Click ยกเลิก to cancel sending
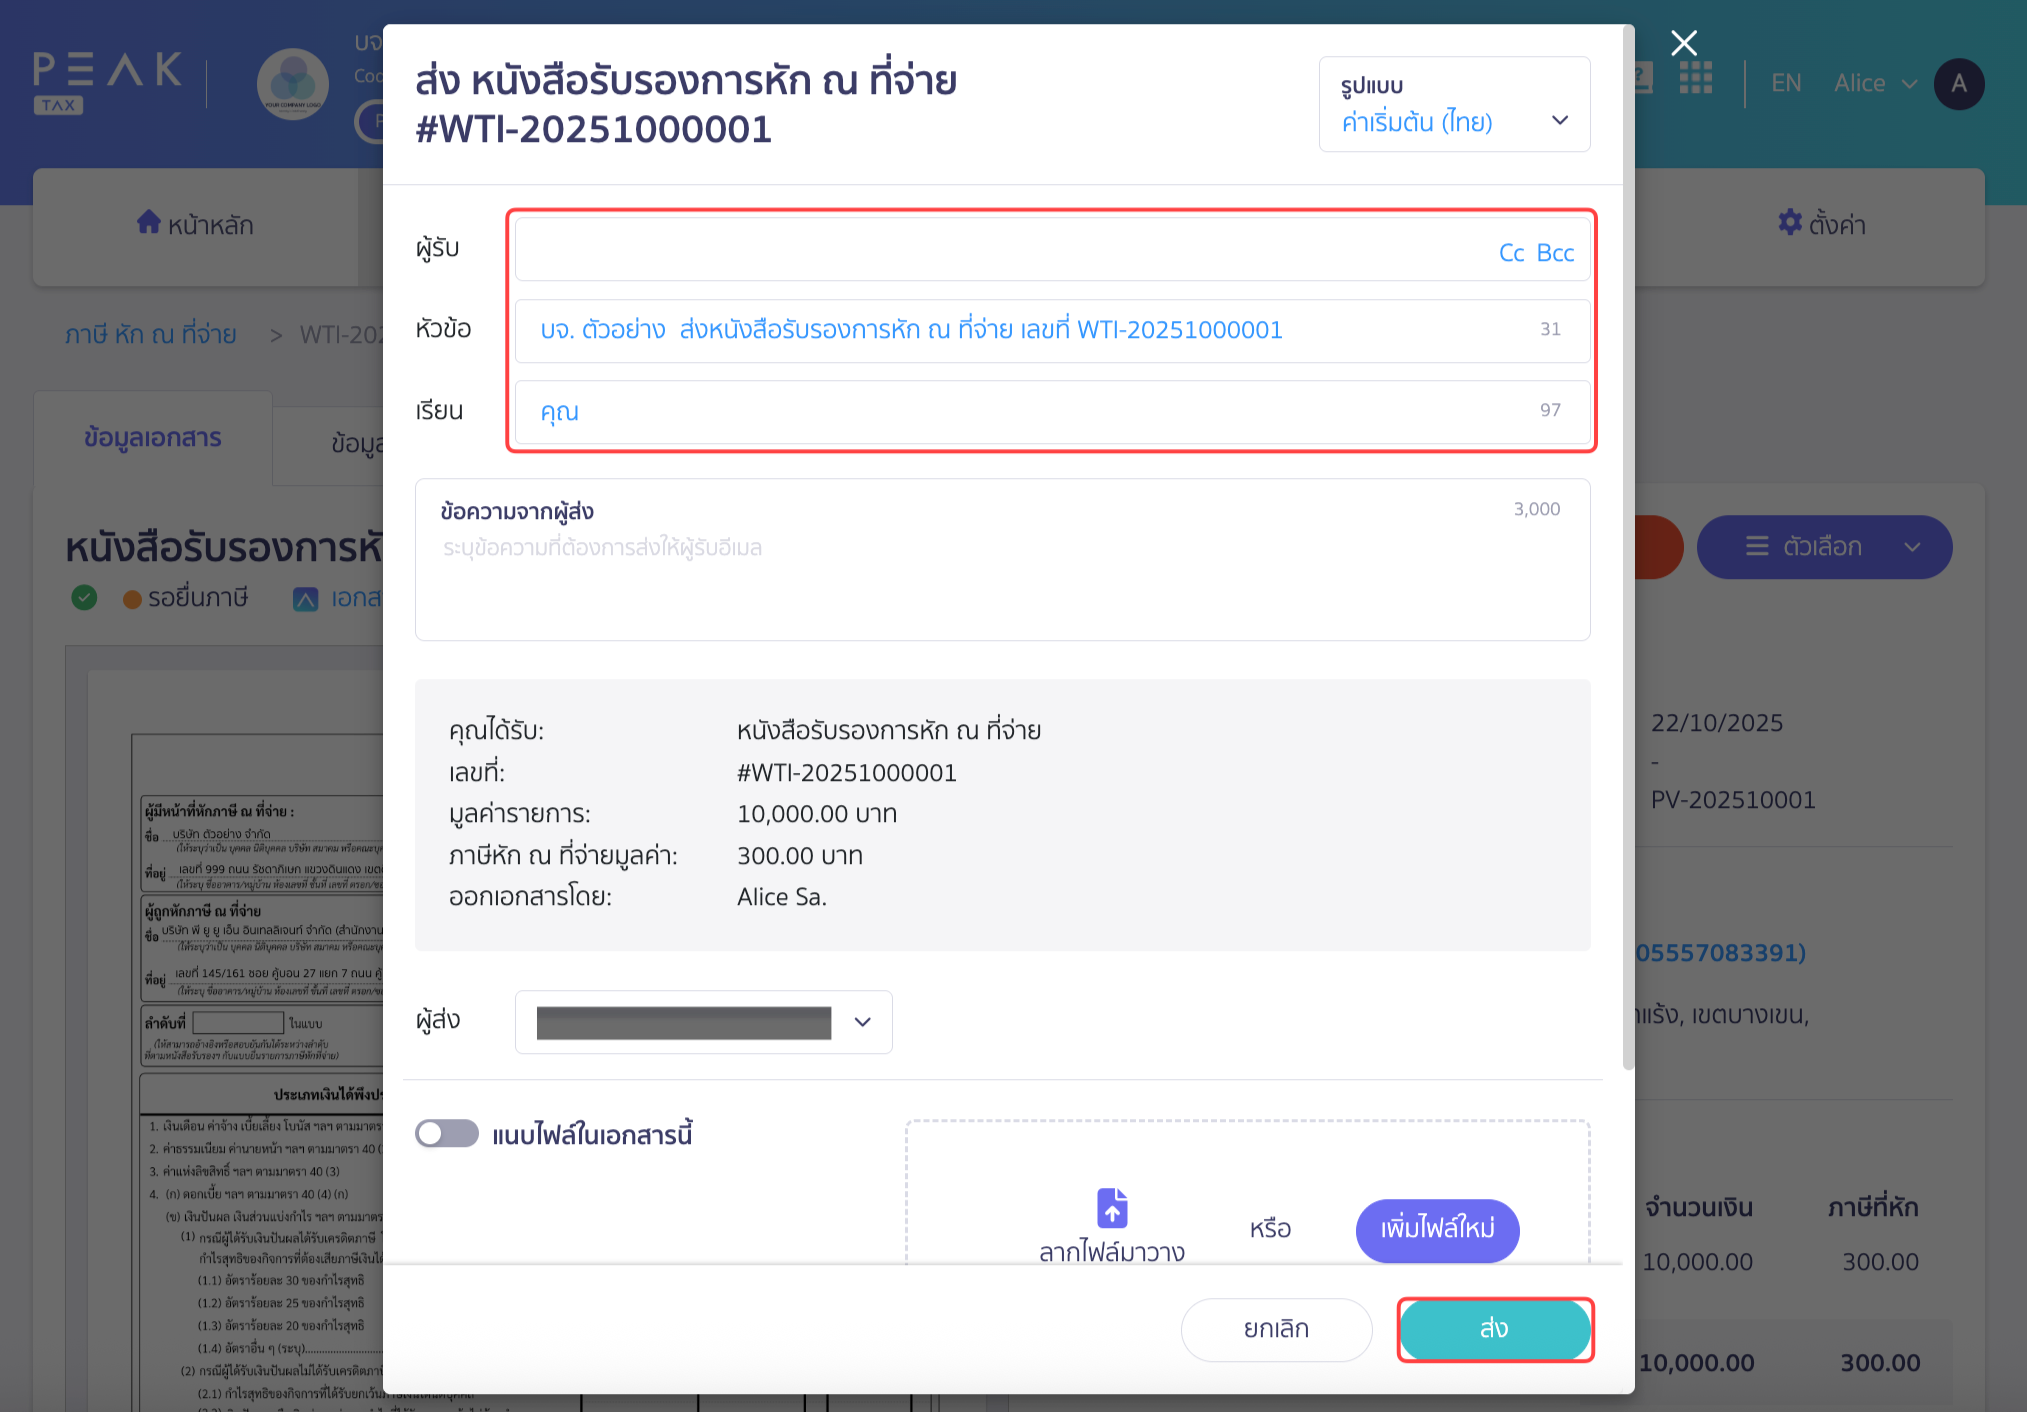The width and height of the screenshot is (2027, 1412). pos(1276,1328)
